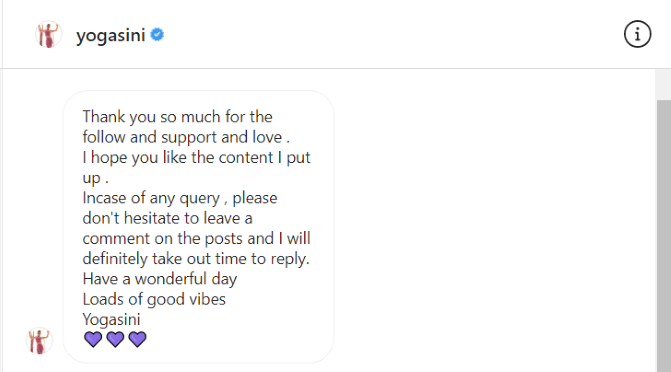671x372 pixels.
Task: Click the "I hope you like the content" line
Action: point(196,158)
